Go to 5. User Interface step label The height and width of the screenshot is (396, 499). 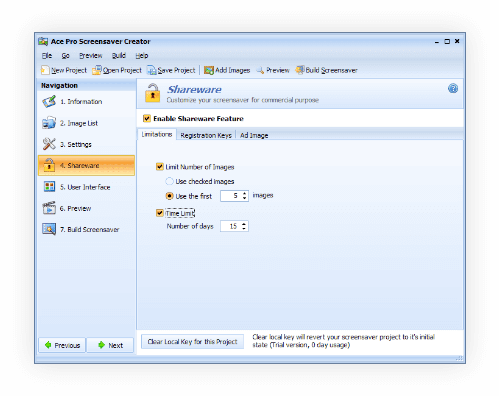tap(85, 187)
